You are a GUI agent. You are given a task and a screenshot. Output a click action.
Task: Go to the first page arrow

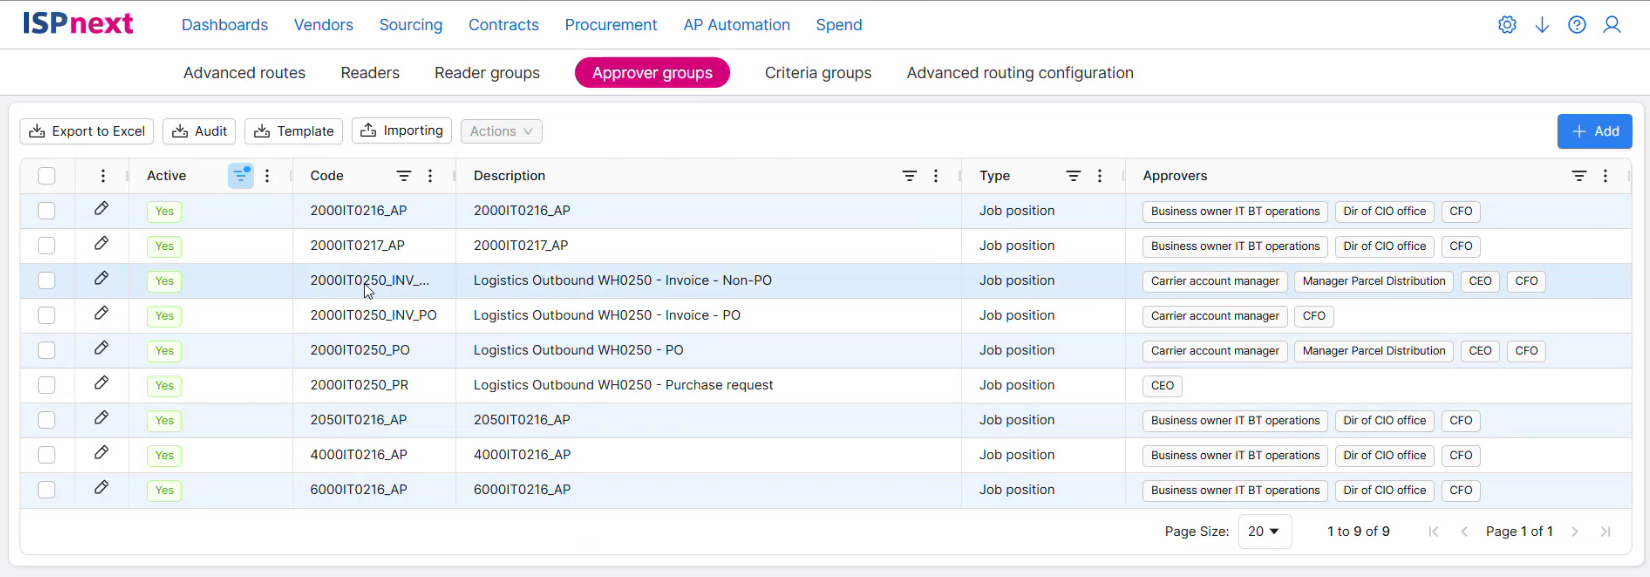tap(1433, 532)
